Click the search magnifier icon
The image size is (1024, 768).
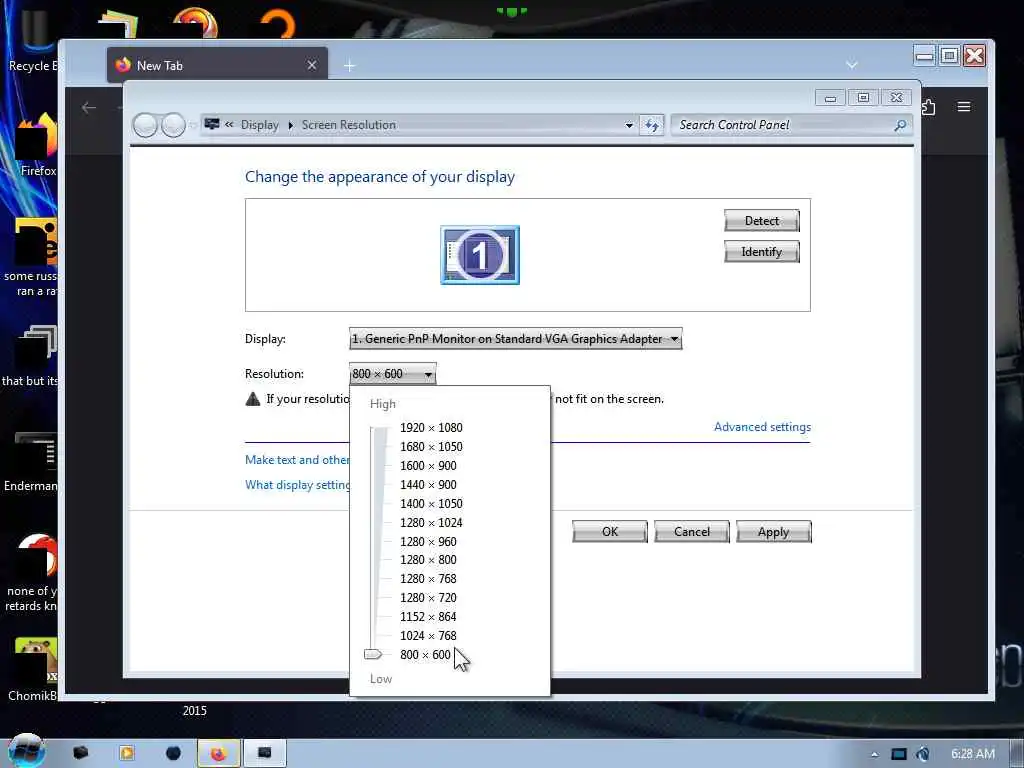900,125
